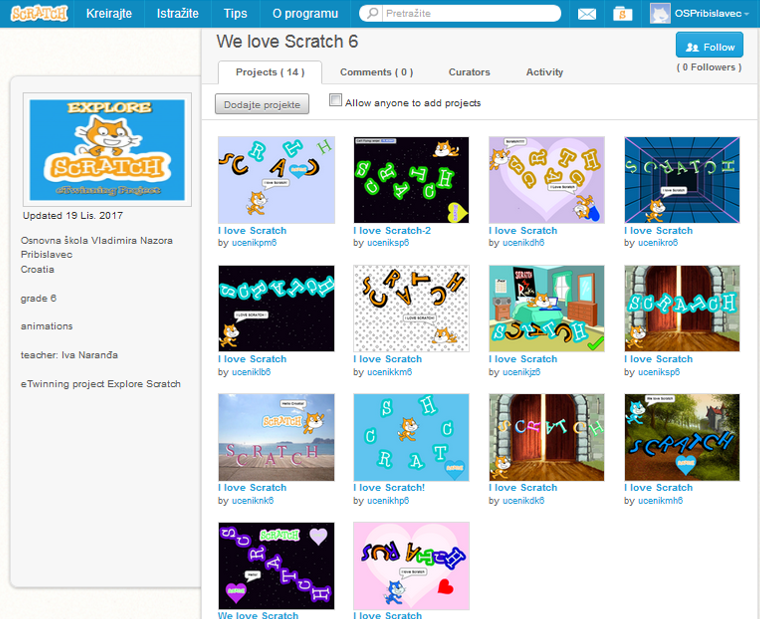Screen dimensions: 760x619
Task: Click the Scratch logo in the navigation bar
Action: [x=39, y=14]
